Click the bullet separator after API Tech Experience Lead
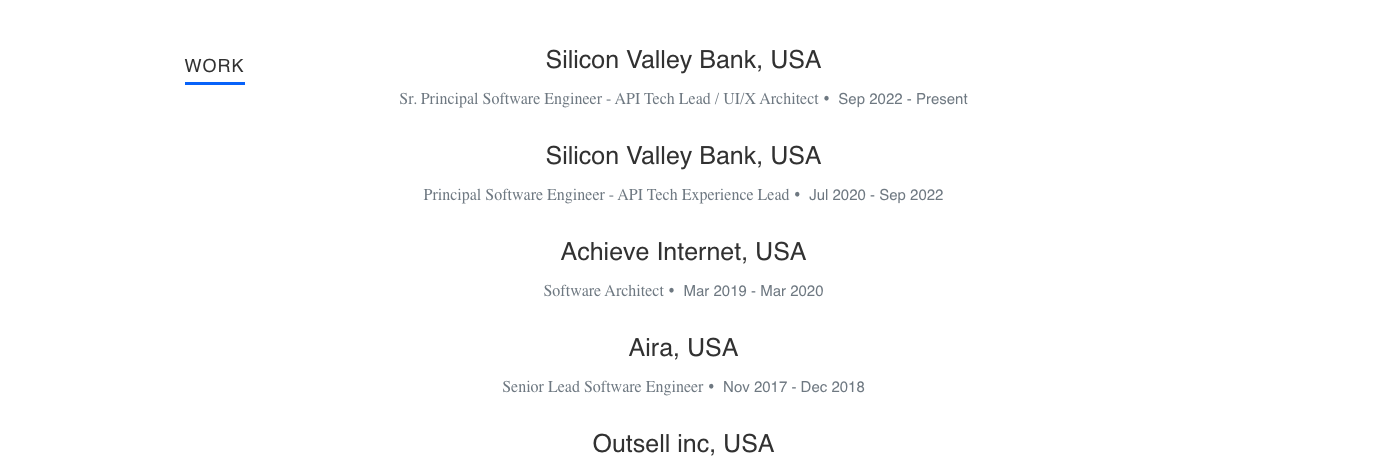The height and width of the screenshot is (464, 1377). pyautogui.click(x=797, y=195)
